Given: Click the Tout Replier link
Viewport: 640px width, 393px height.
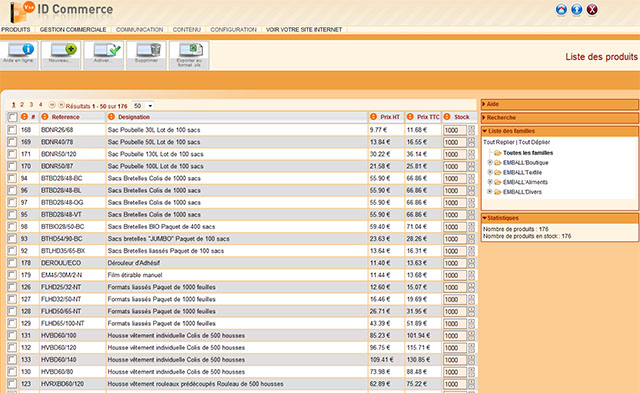Looking at the screenshot, I should 499,142.
